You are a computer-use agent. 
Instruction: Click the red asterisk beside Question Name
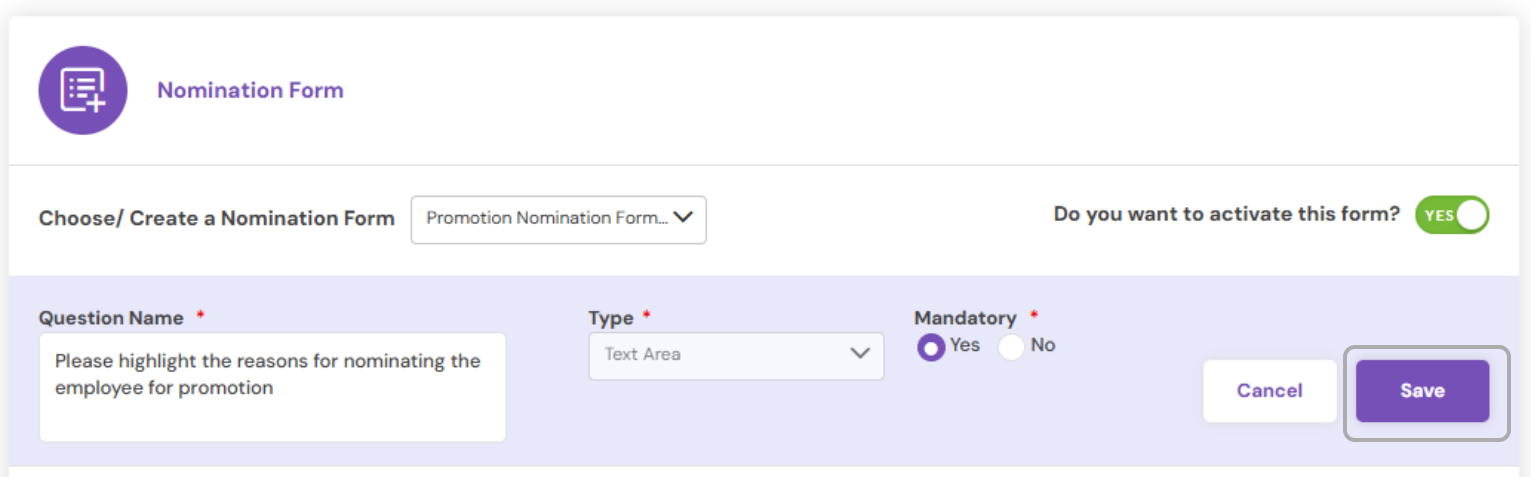click(x=201, y=316)
